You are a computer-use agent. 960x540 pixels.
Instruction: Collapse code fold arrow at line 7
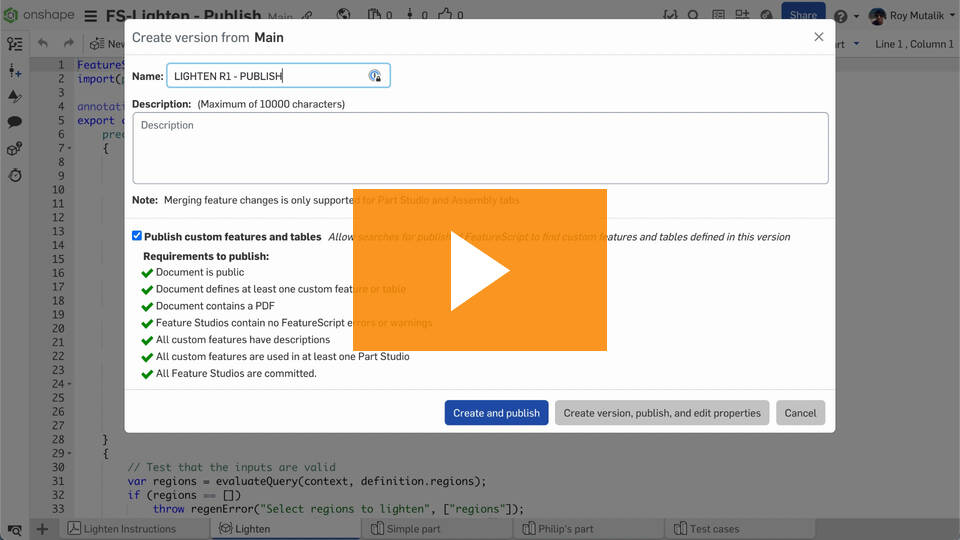[x=69, y=148]
